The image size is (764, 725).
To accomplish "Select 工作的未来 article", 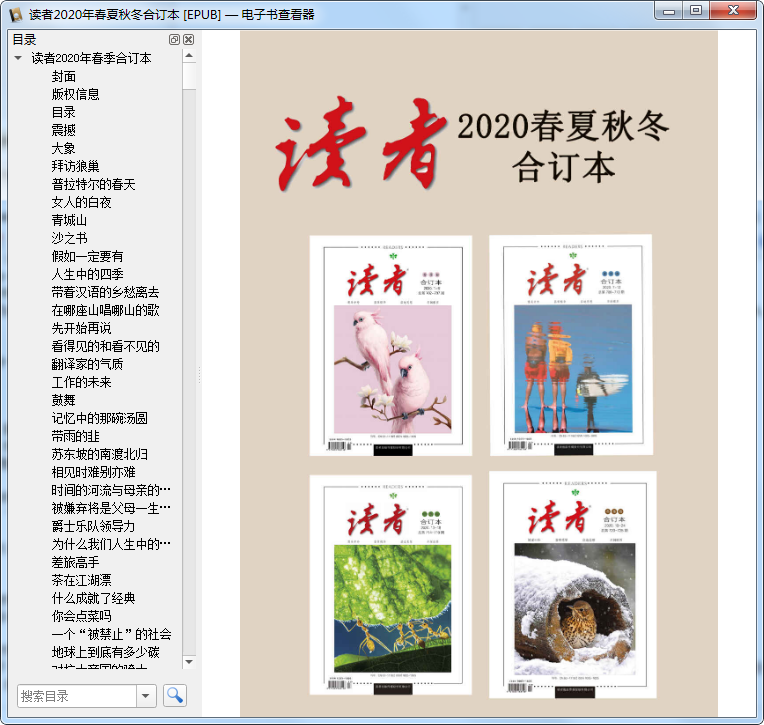I will [81, 382].
